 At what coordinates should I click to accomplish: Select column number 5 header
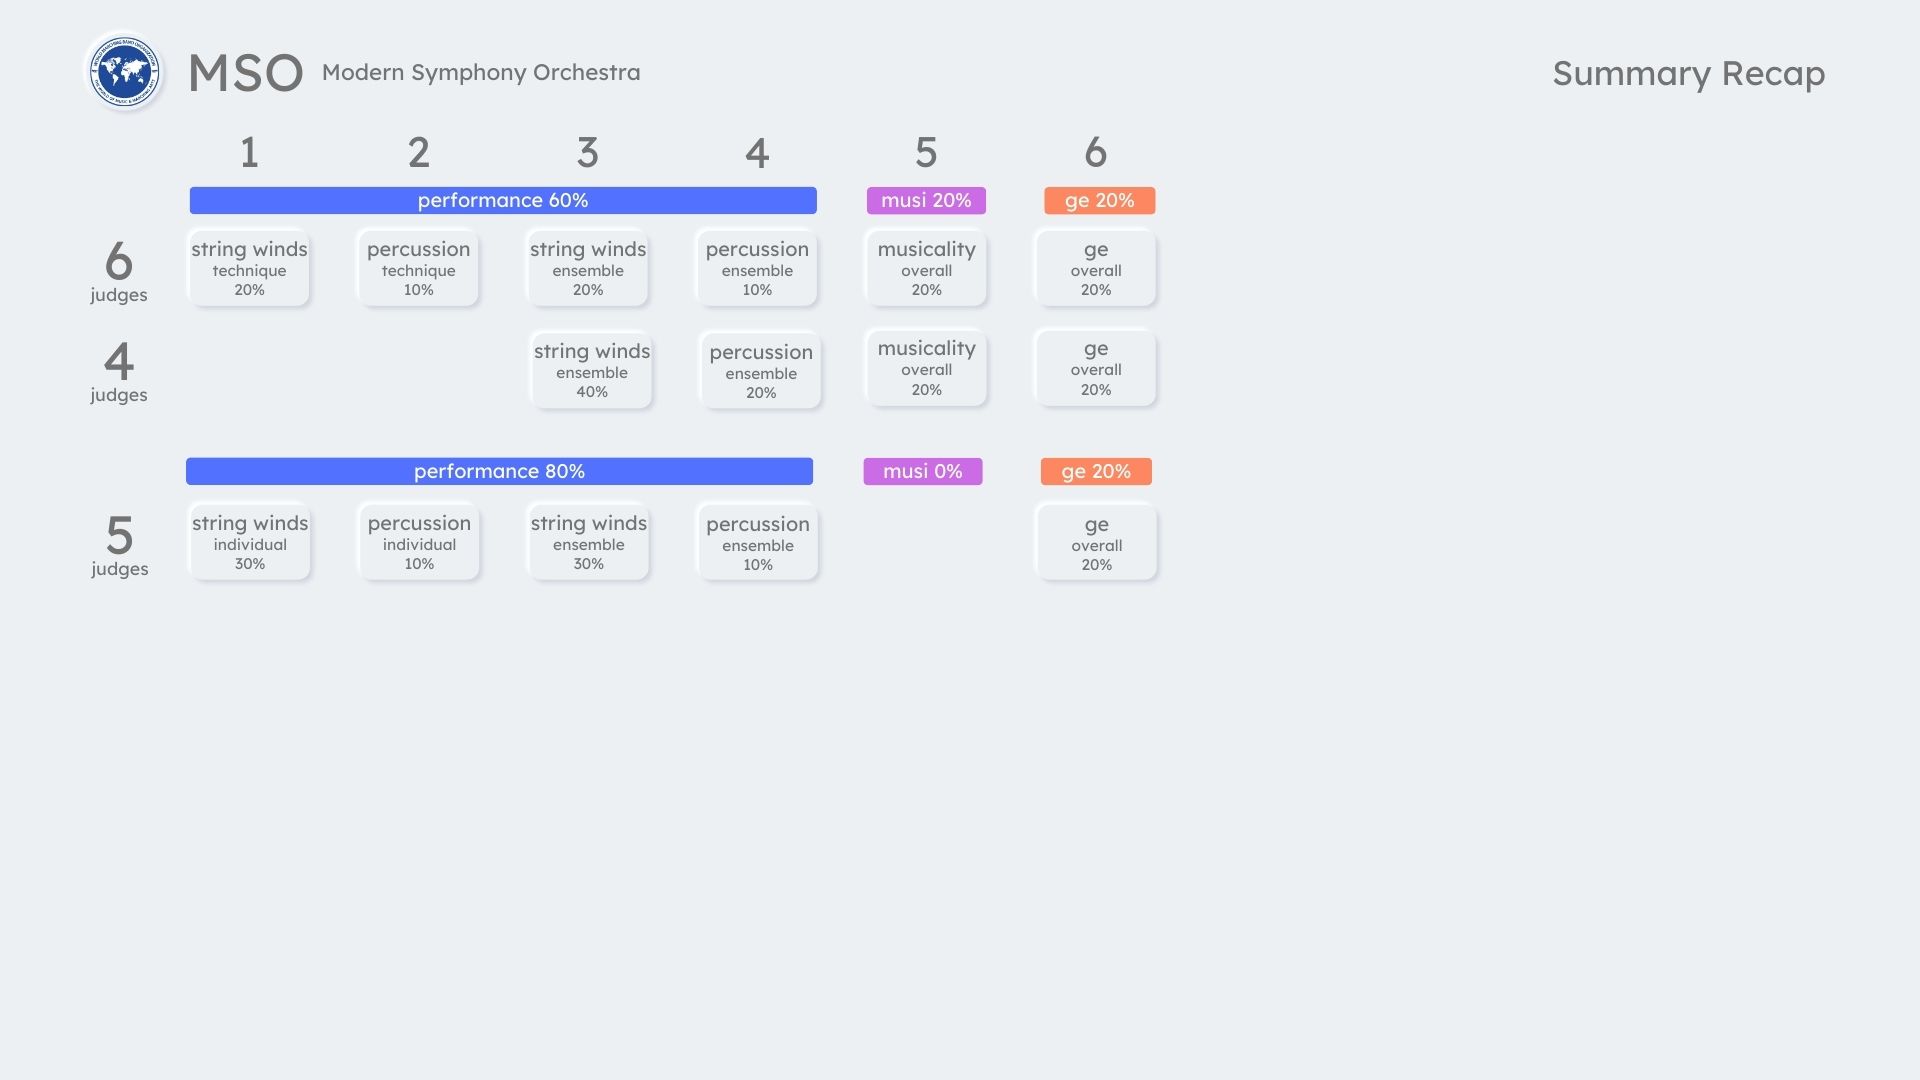[926, 153]
